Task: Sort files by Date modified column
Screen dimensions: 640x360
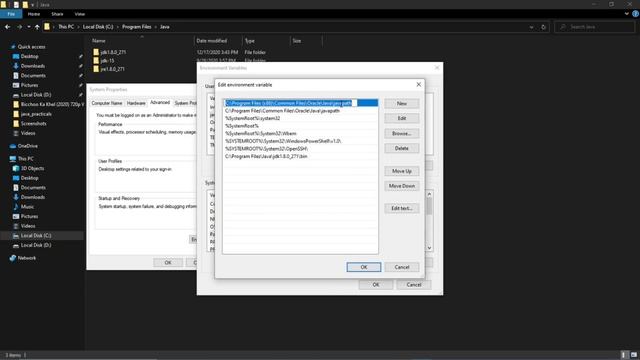Action: [x=211, y=41]
